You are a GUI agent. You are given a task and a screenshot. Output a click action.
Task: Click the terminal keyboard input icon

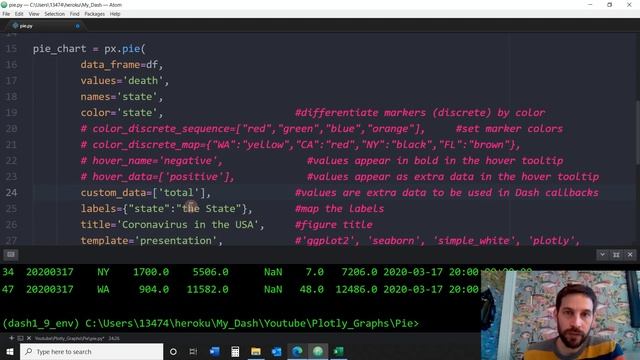(x=11, y=255)
